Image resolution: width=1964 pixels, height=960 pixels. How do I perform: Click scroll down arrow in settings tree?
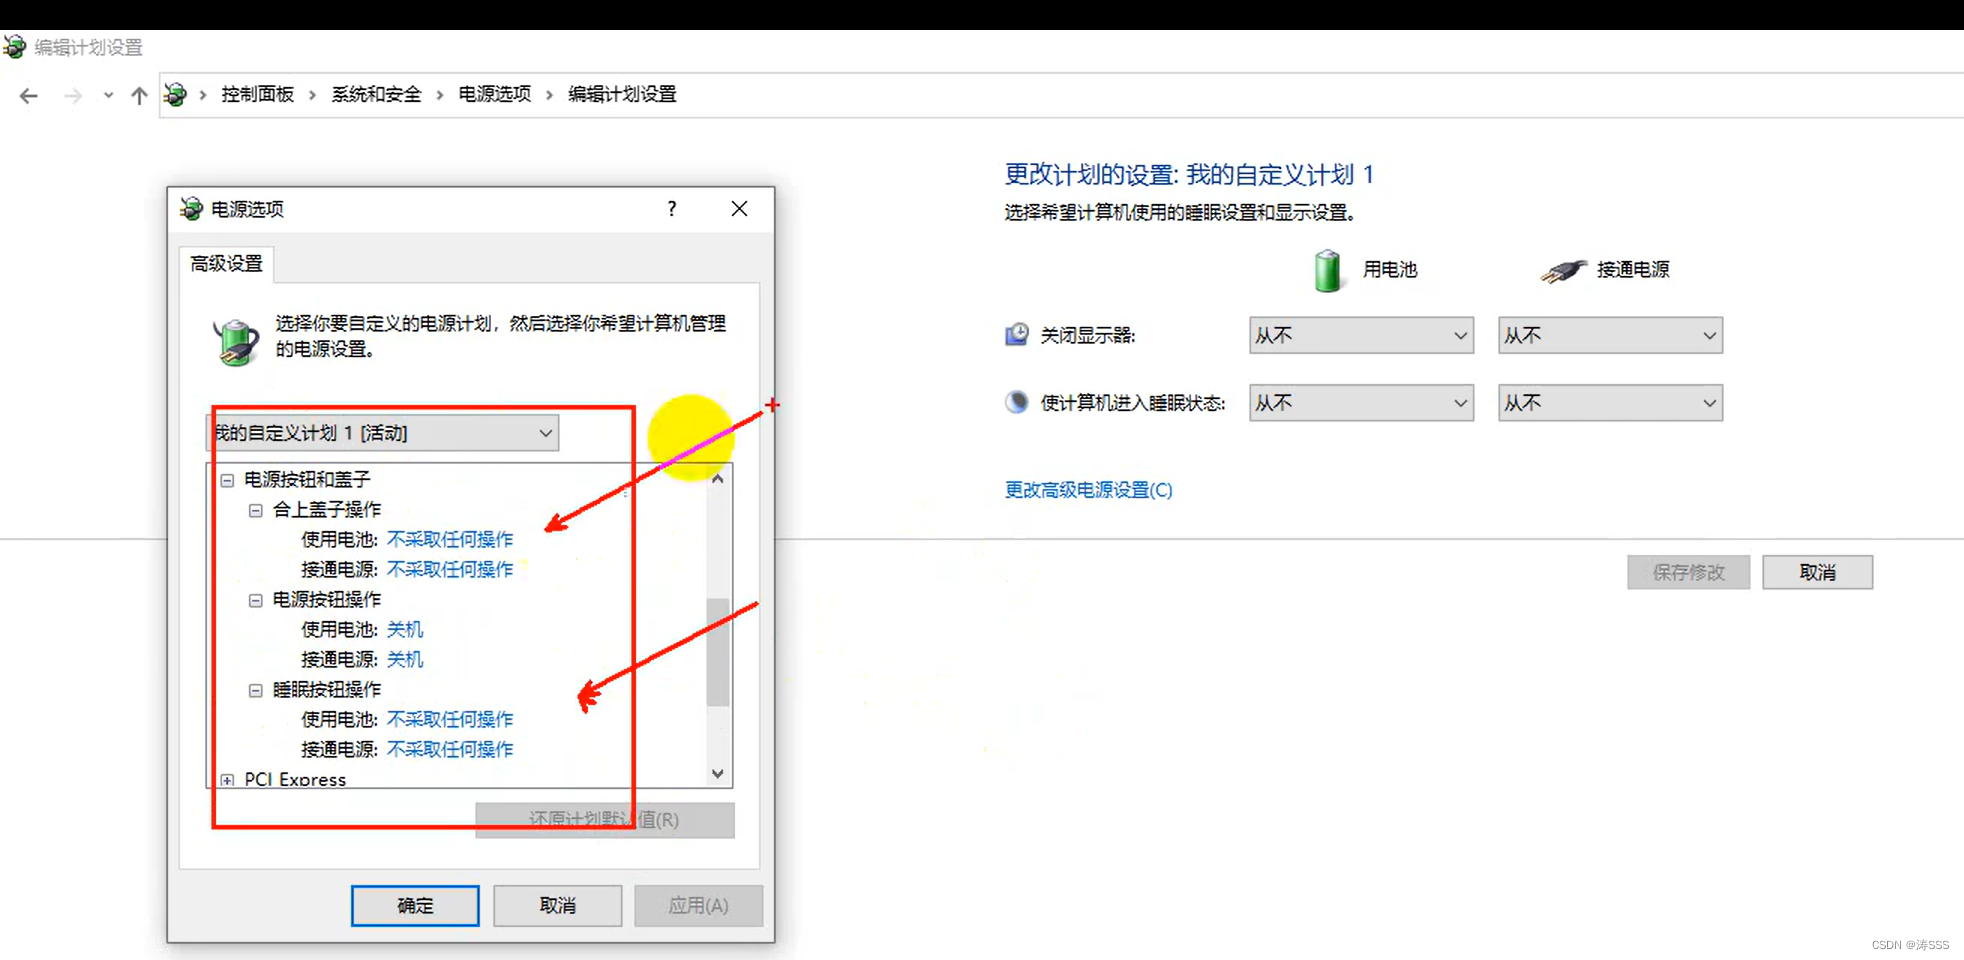click(718, 774)
